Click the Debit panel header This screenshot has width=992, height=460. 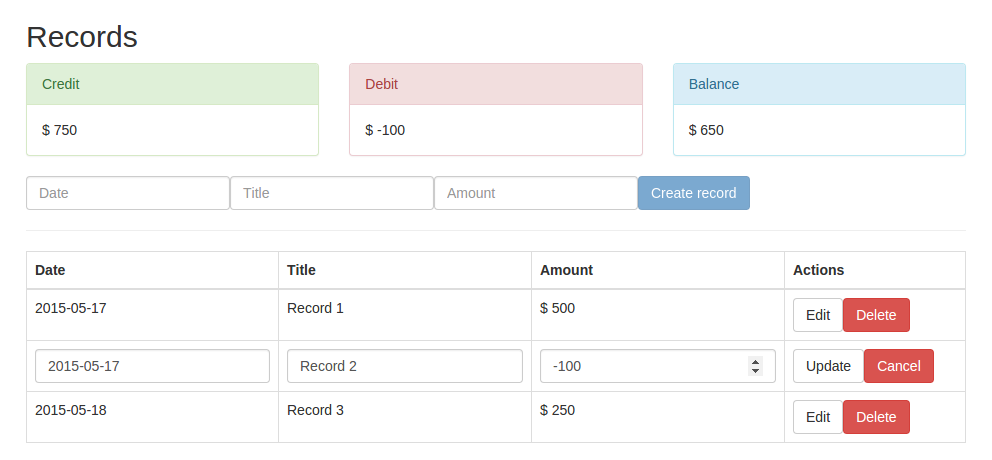[x=495, y=84]
